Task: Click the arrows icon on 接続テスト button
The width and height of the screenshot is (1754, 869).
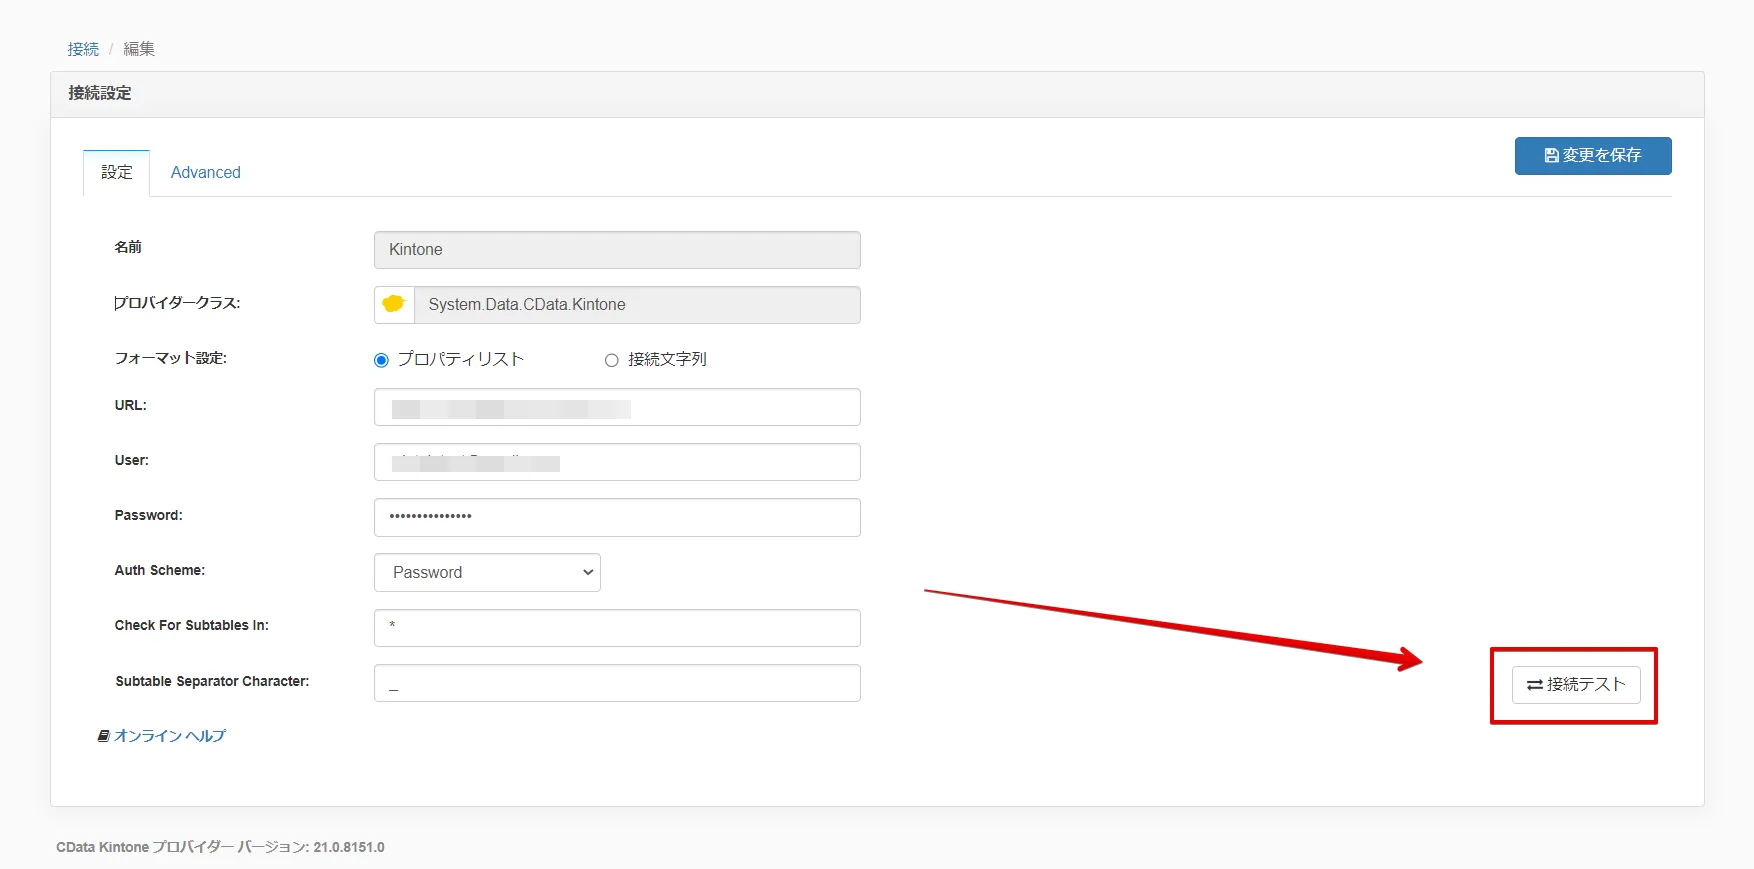Action: [x=1534, y=685]
